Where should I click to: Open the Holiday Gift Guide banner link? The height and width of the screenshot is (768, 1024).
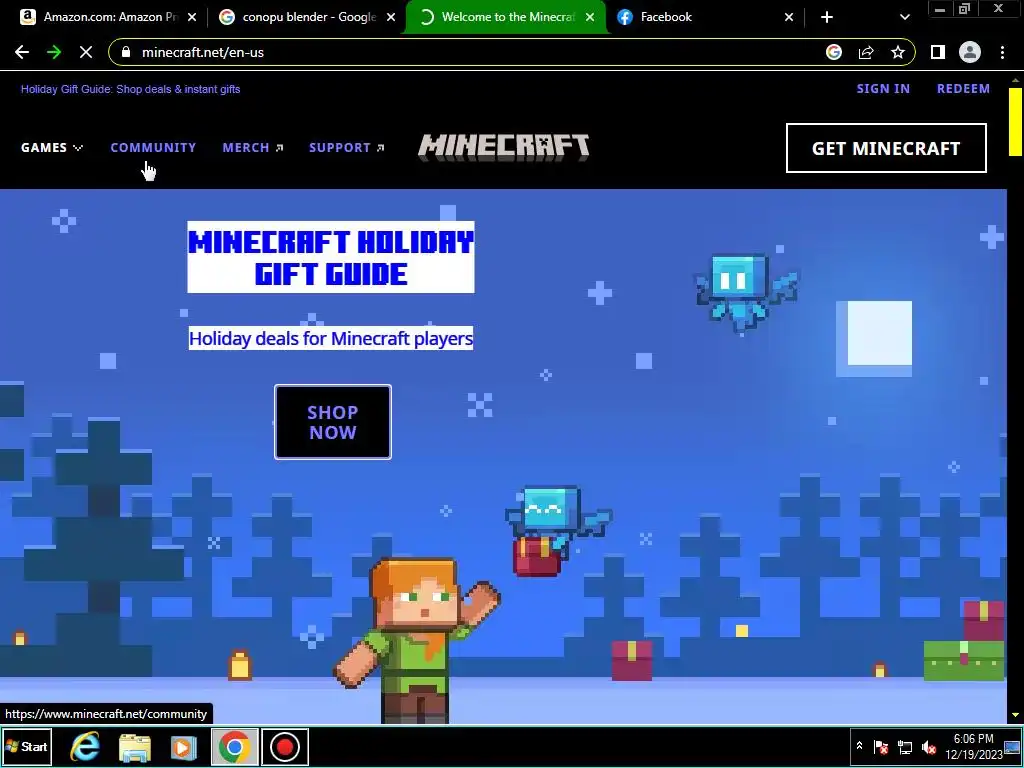pyautogui.click(x=131, y=89)
